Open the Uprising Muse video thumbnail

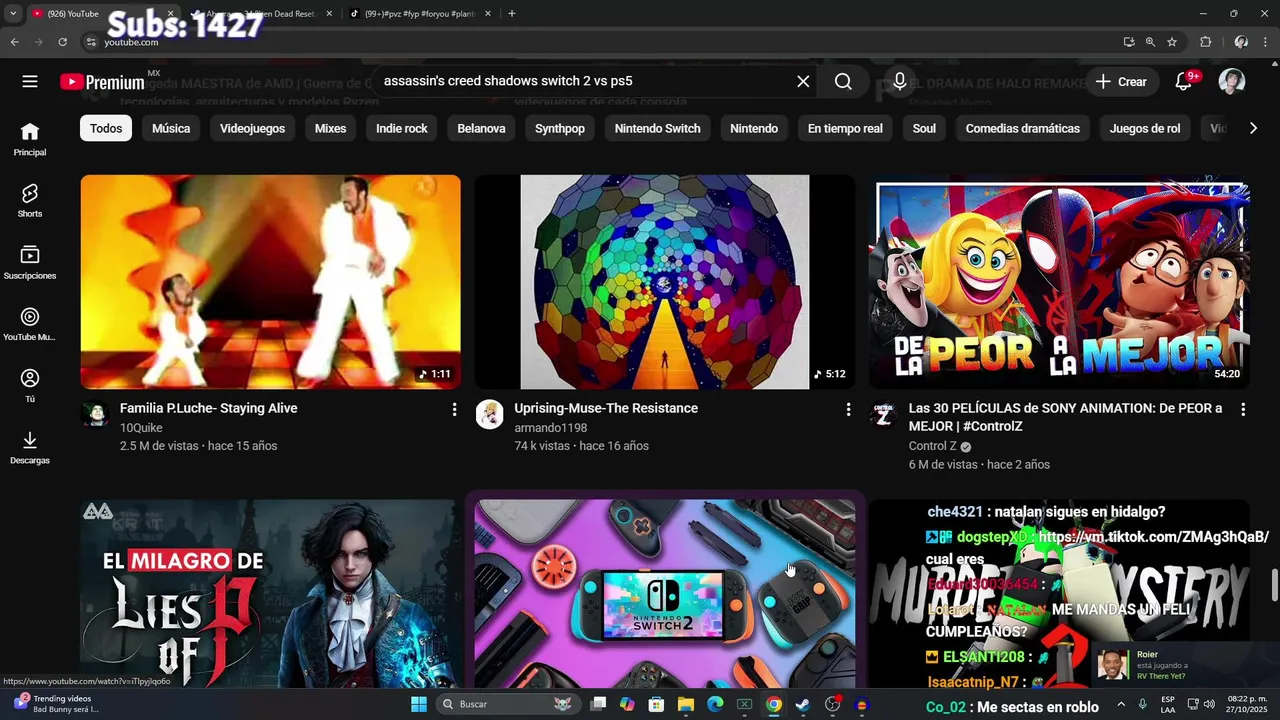point(664,282)
